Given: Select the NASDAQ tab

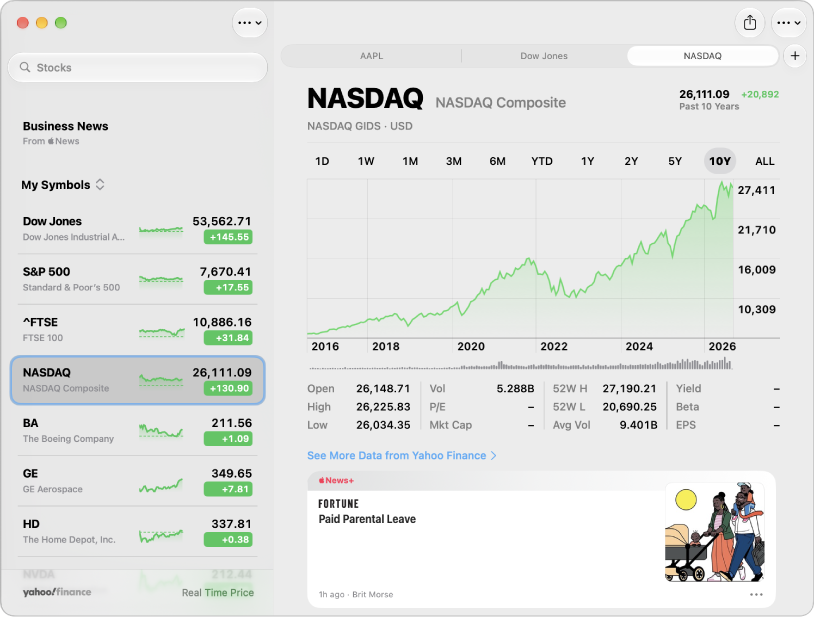Looking at the screenshot, I should (702, 56).
